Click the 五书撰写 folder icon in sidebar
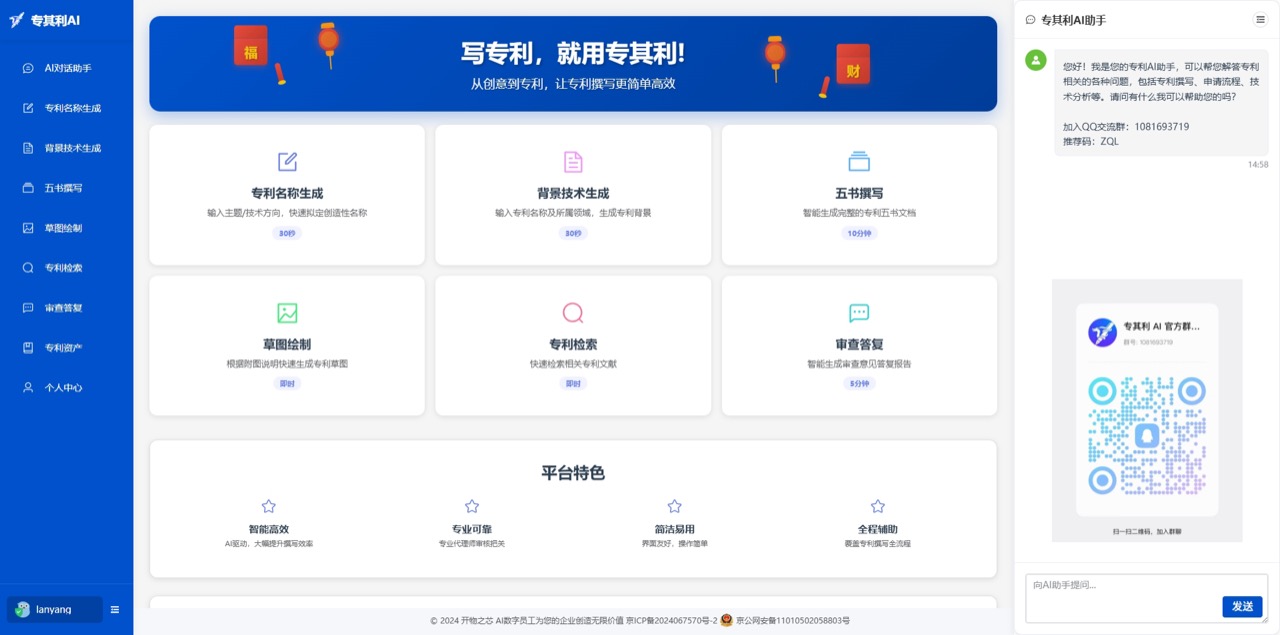 coord(28,188)
